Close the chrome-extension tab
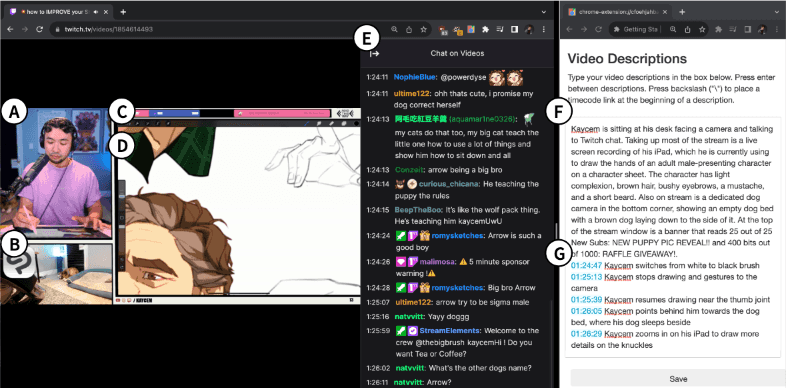 [x=665, y=12]
